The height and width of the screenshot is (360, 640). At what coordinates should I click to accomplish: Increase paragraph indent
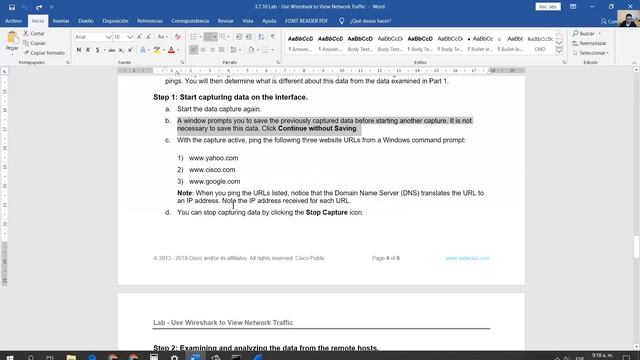point(249,37)
